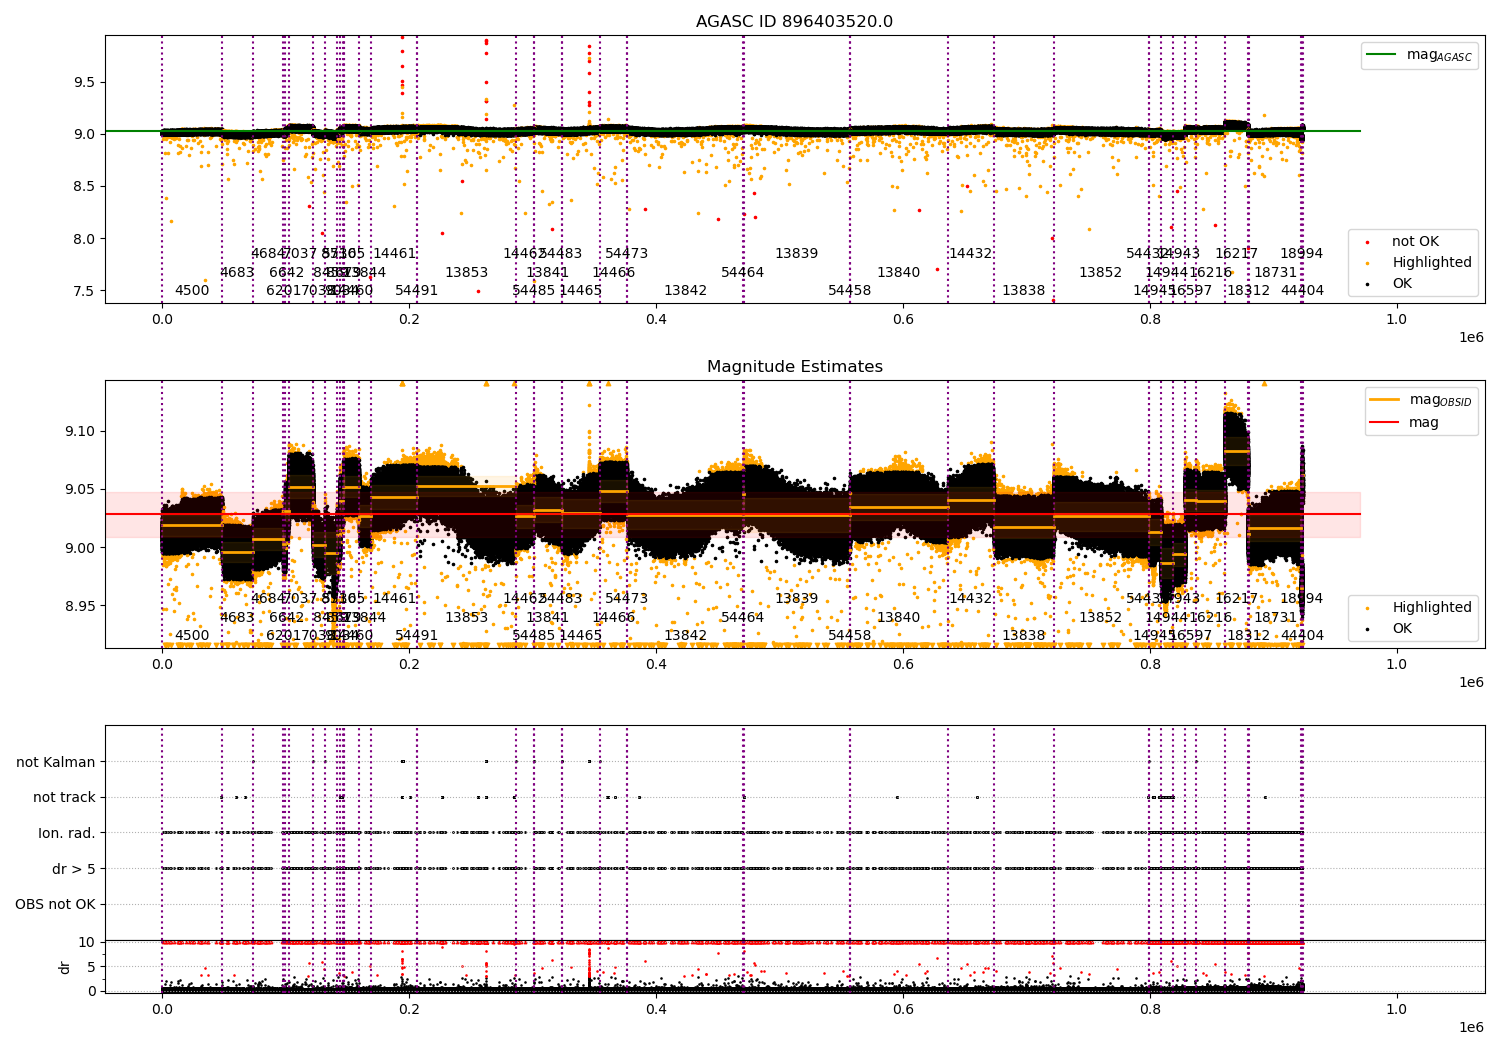Image resolution: width=1500 pixels, height=1050 pixels.
Task: Click the 'dr > 5' axis label
Action: 74,869
